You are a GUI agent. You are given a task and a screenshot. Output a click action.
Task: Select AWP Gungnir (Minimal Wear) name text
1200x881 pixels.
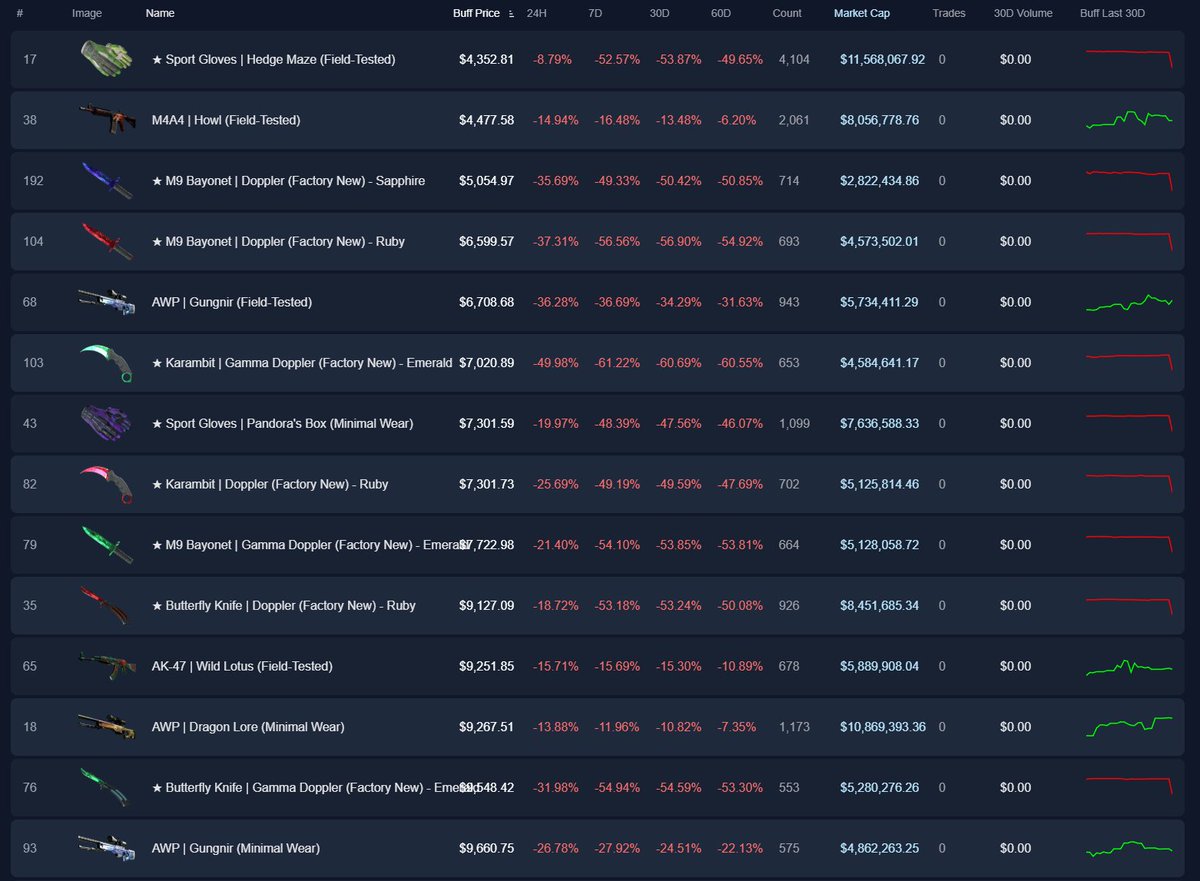point(236,848)
